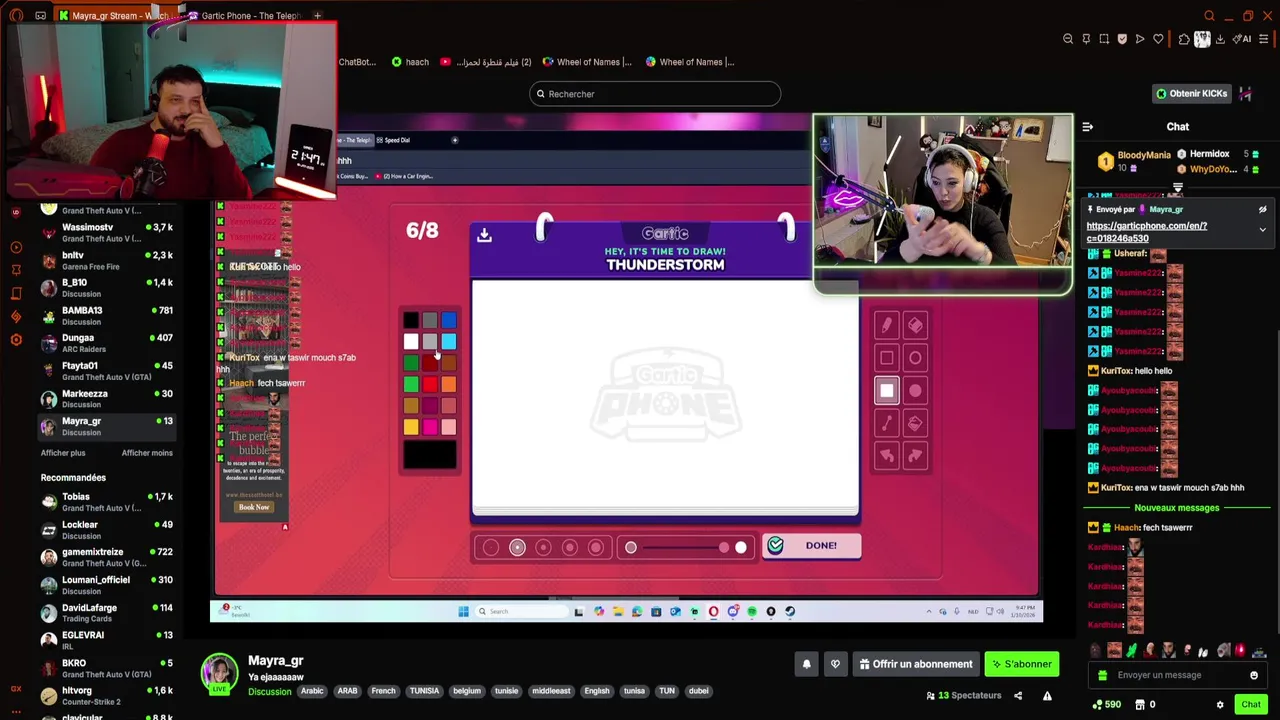1280x720 pixels.
Task: Pick the yellow color swatch
Action: (x=411, y=427)
